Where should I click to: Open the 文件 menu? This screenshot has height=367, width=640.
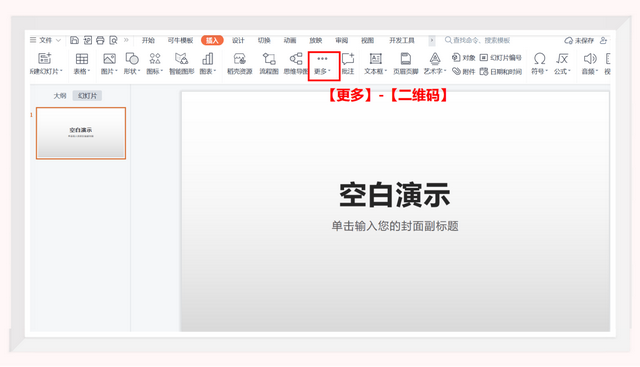click(x=45, y=40)
